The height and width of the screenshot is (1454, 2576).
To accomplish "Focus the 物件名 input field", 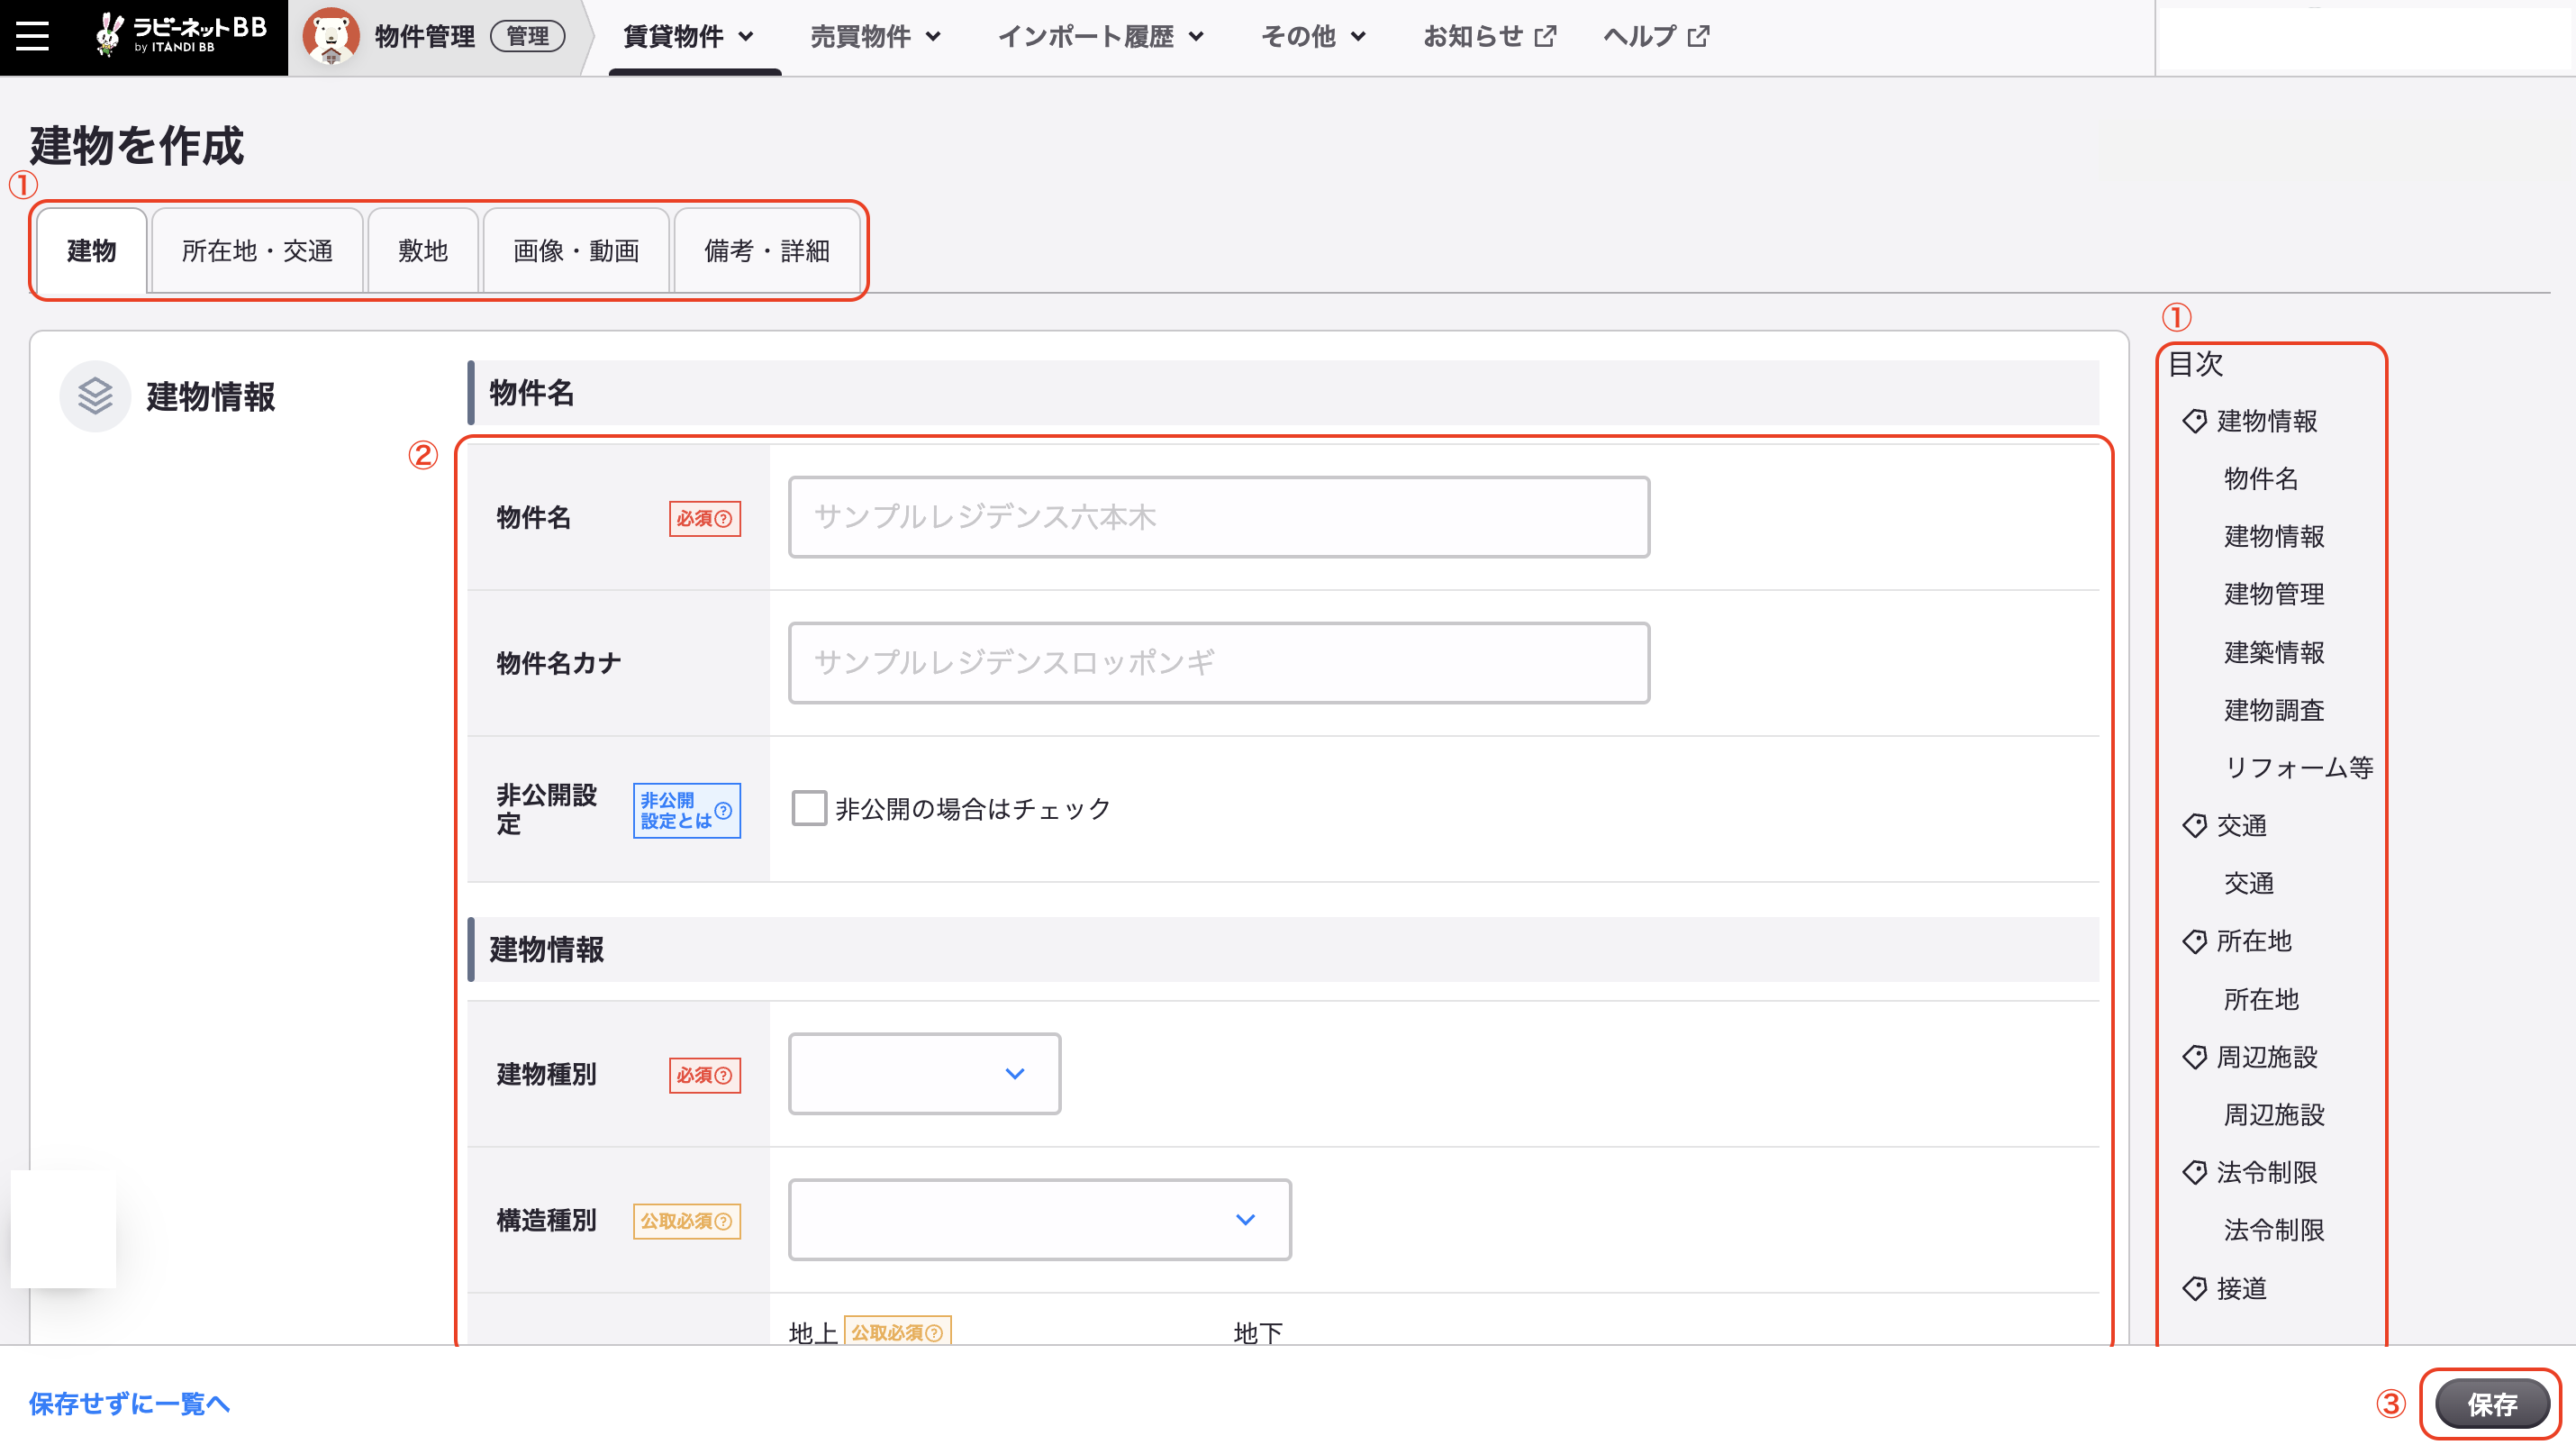I will pos(1218,517).
